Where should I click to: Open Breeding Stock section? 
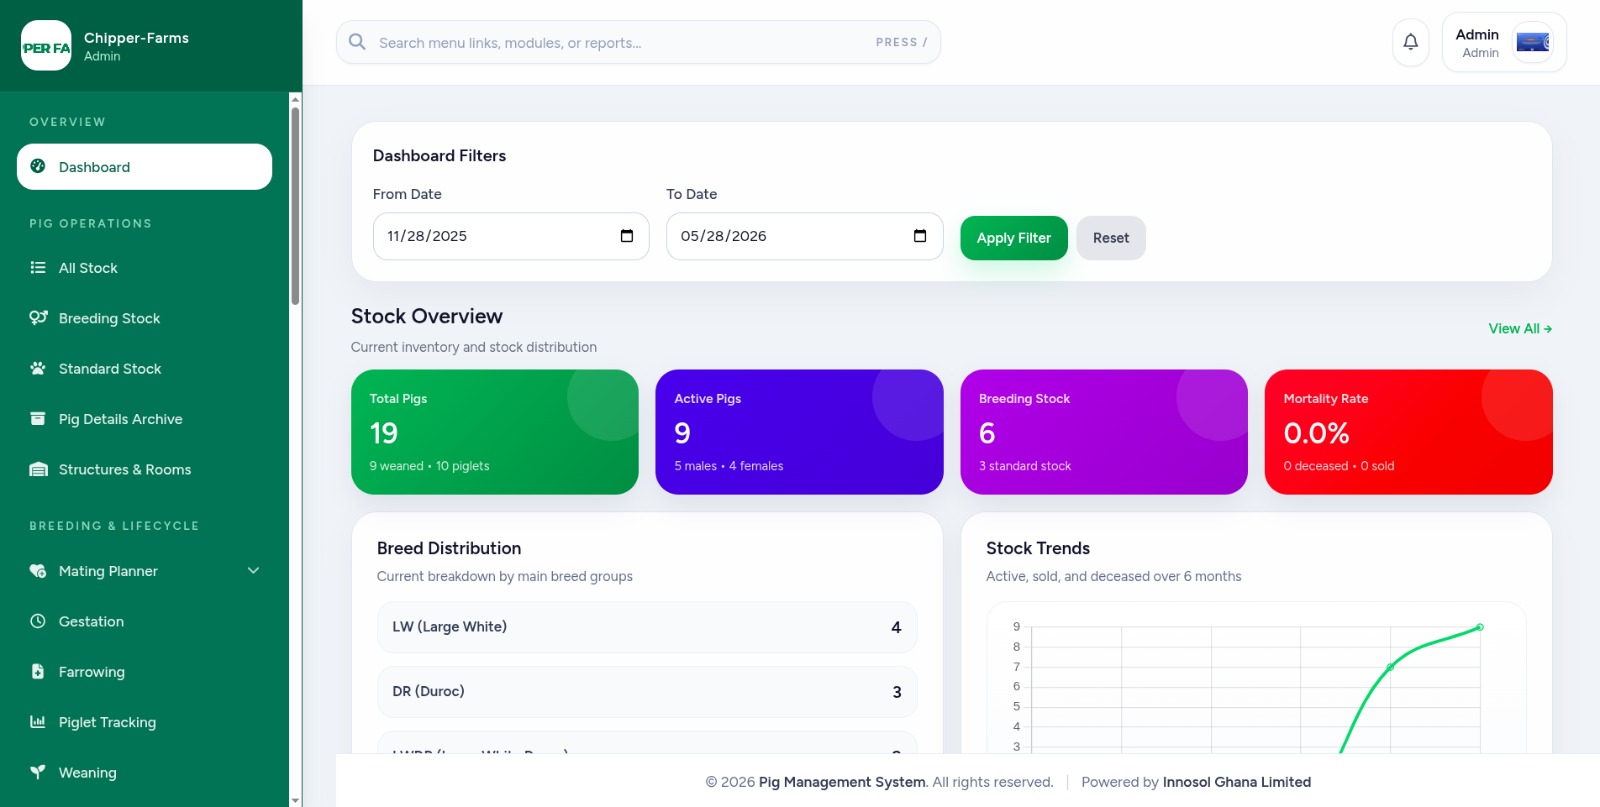[x=144, y=318]
